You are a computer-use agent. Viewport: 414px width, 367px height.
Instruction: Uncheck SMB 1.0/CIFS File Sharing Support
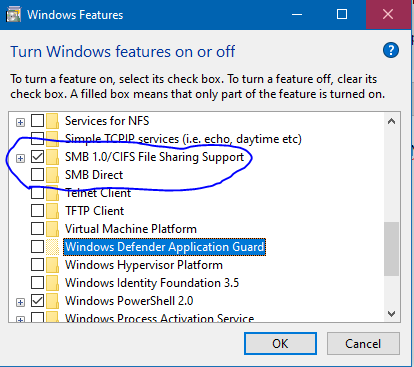click(x=37, y=157)
